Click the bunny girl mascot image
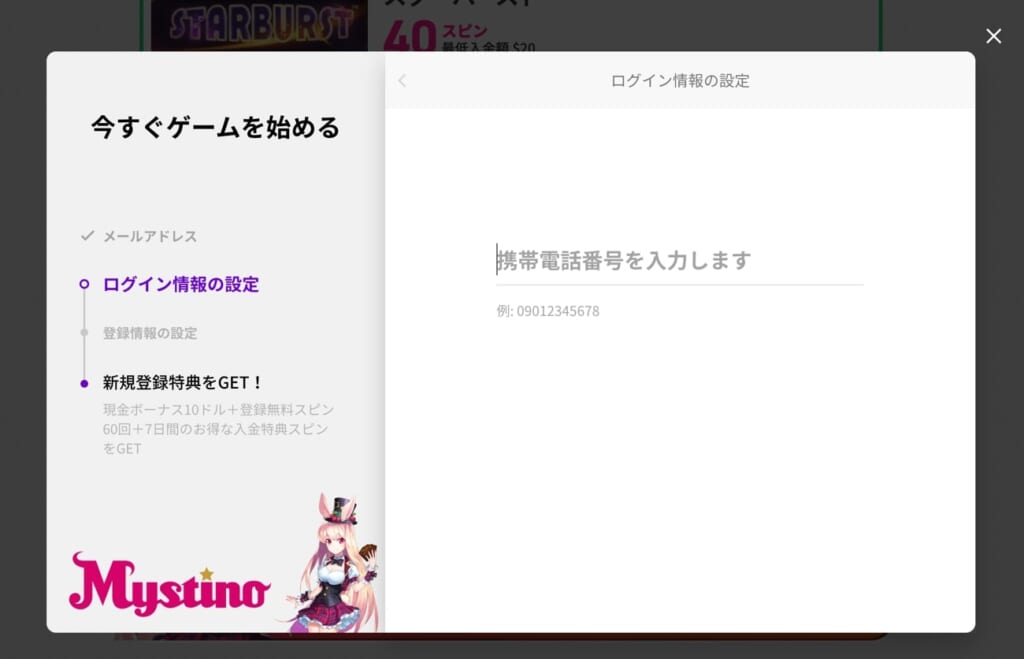 (x=336, y=563)
